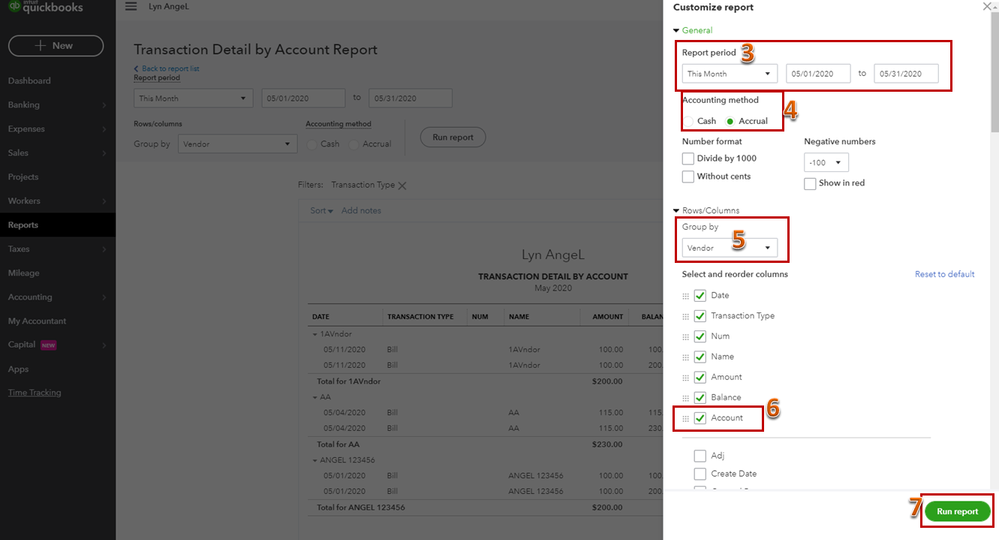The image size is (999, 540).
Task: Grab the drag handle for Account column
Action: (686, 418)
